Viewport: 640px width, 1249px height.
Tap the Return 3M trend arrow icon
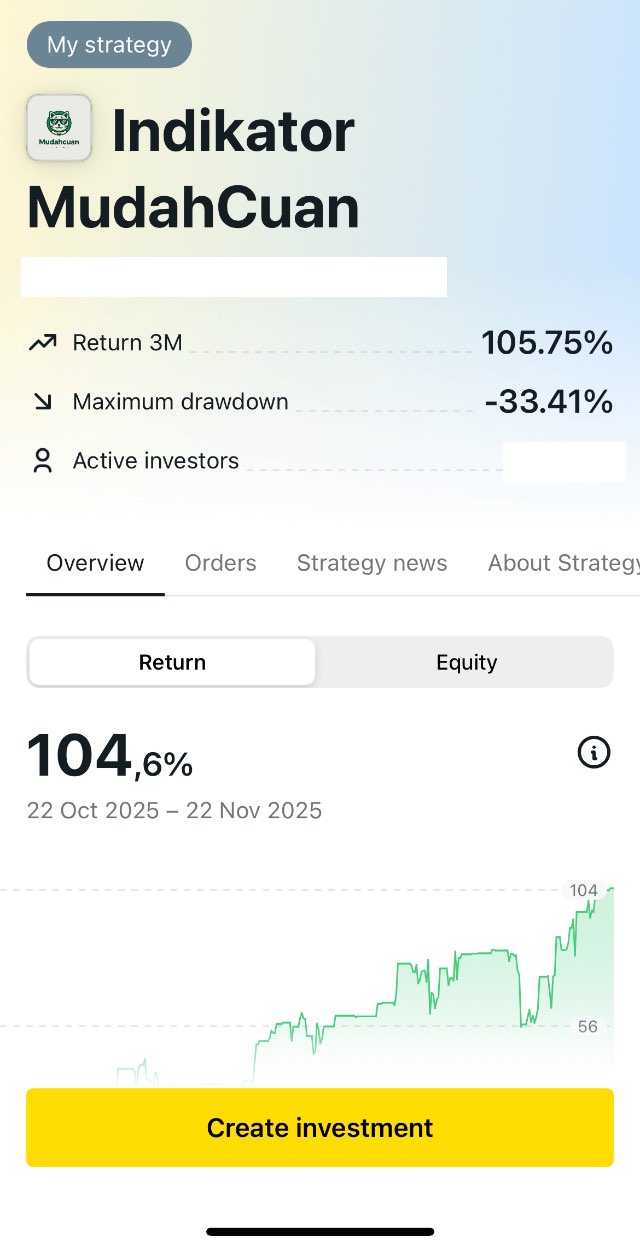(x=42, y=343)
